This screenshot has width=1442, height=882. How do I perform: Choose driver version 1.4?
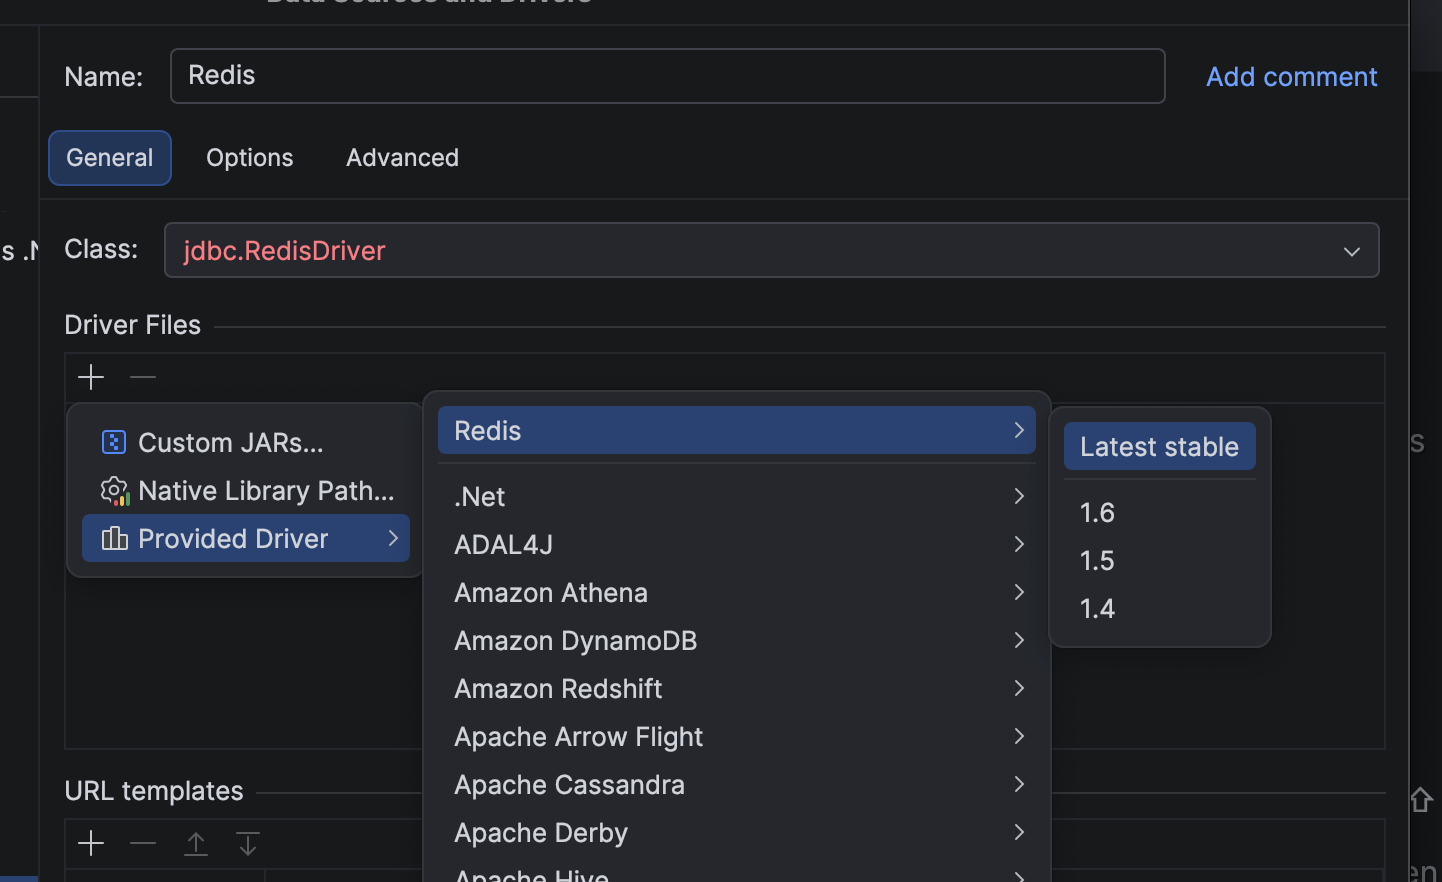click(1160, 608)
